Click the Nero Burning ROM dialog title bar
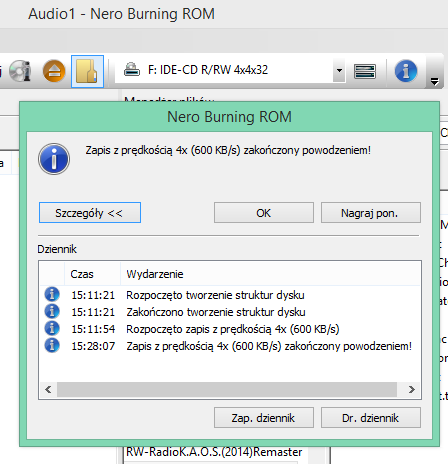 click(229, 117)
